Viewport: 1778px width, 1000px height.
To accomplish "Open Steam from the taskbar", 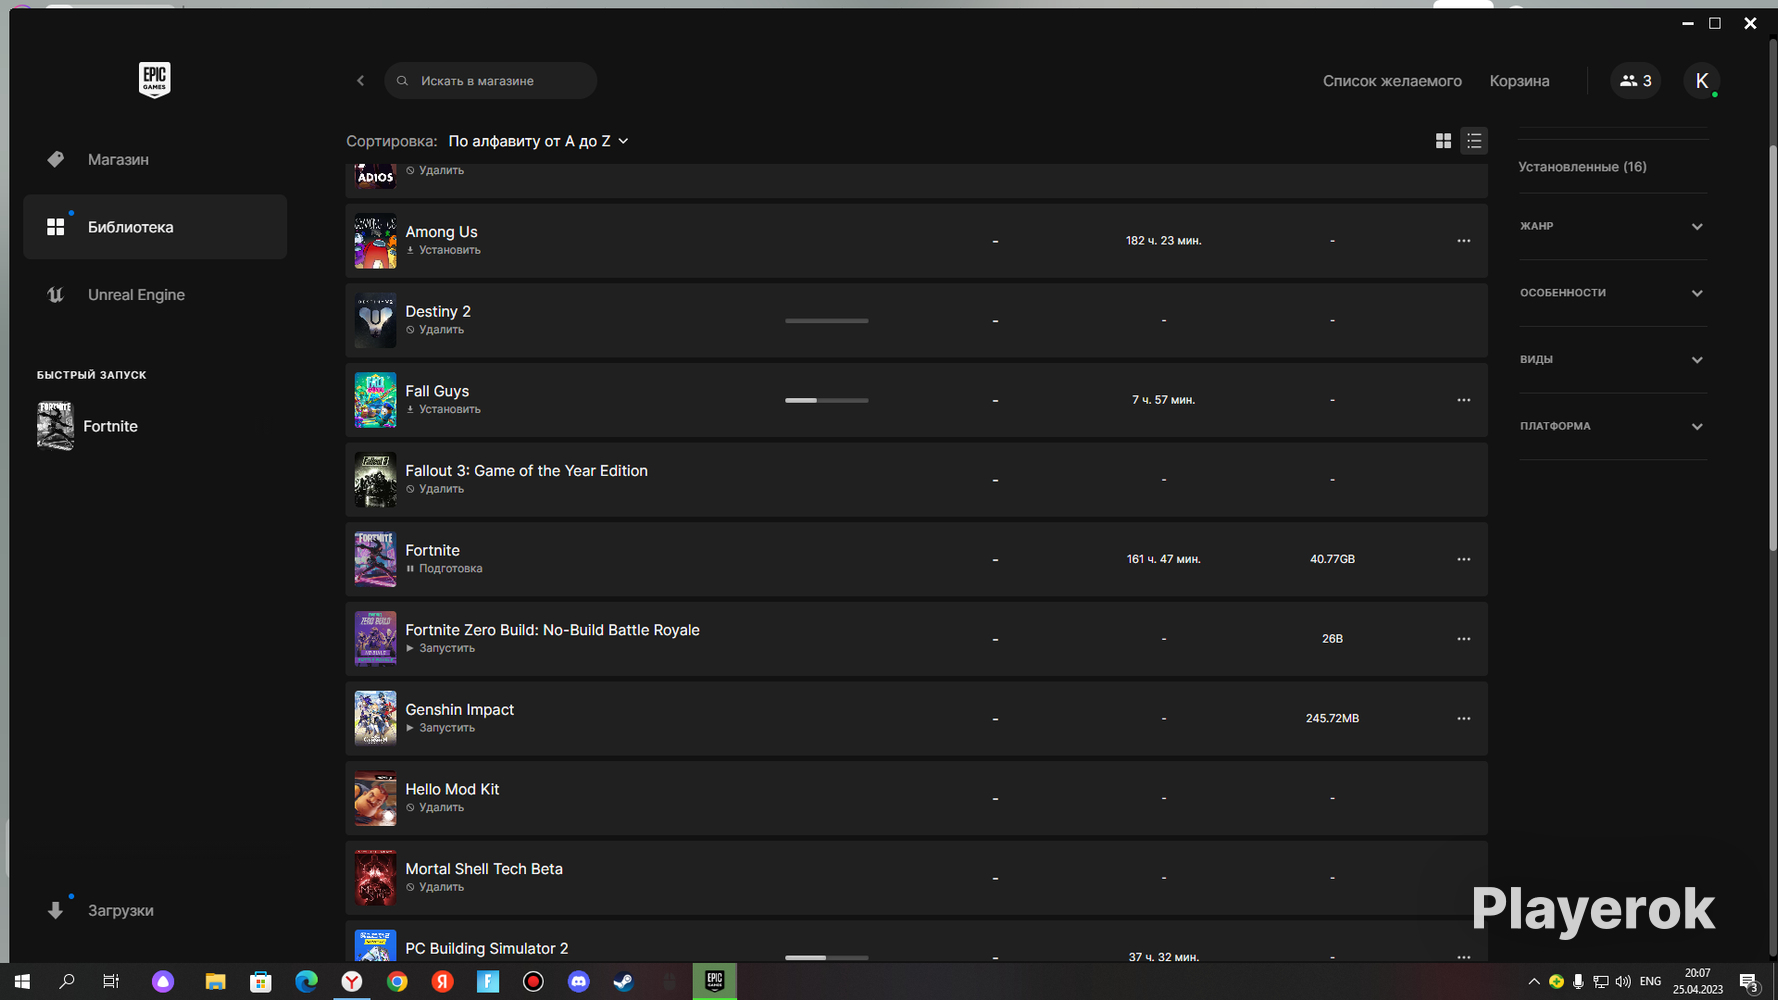I will pos(623,982).
